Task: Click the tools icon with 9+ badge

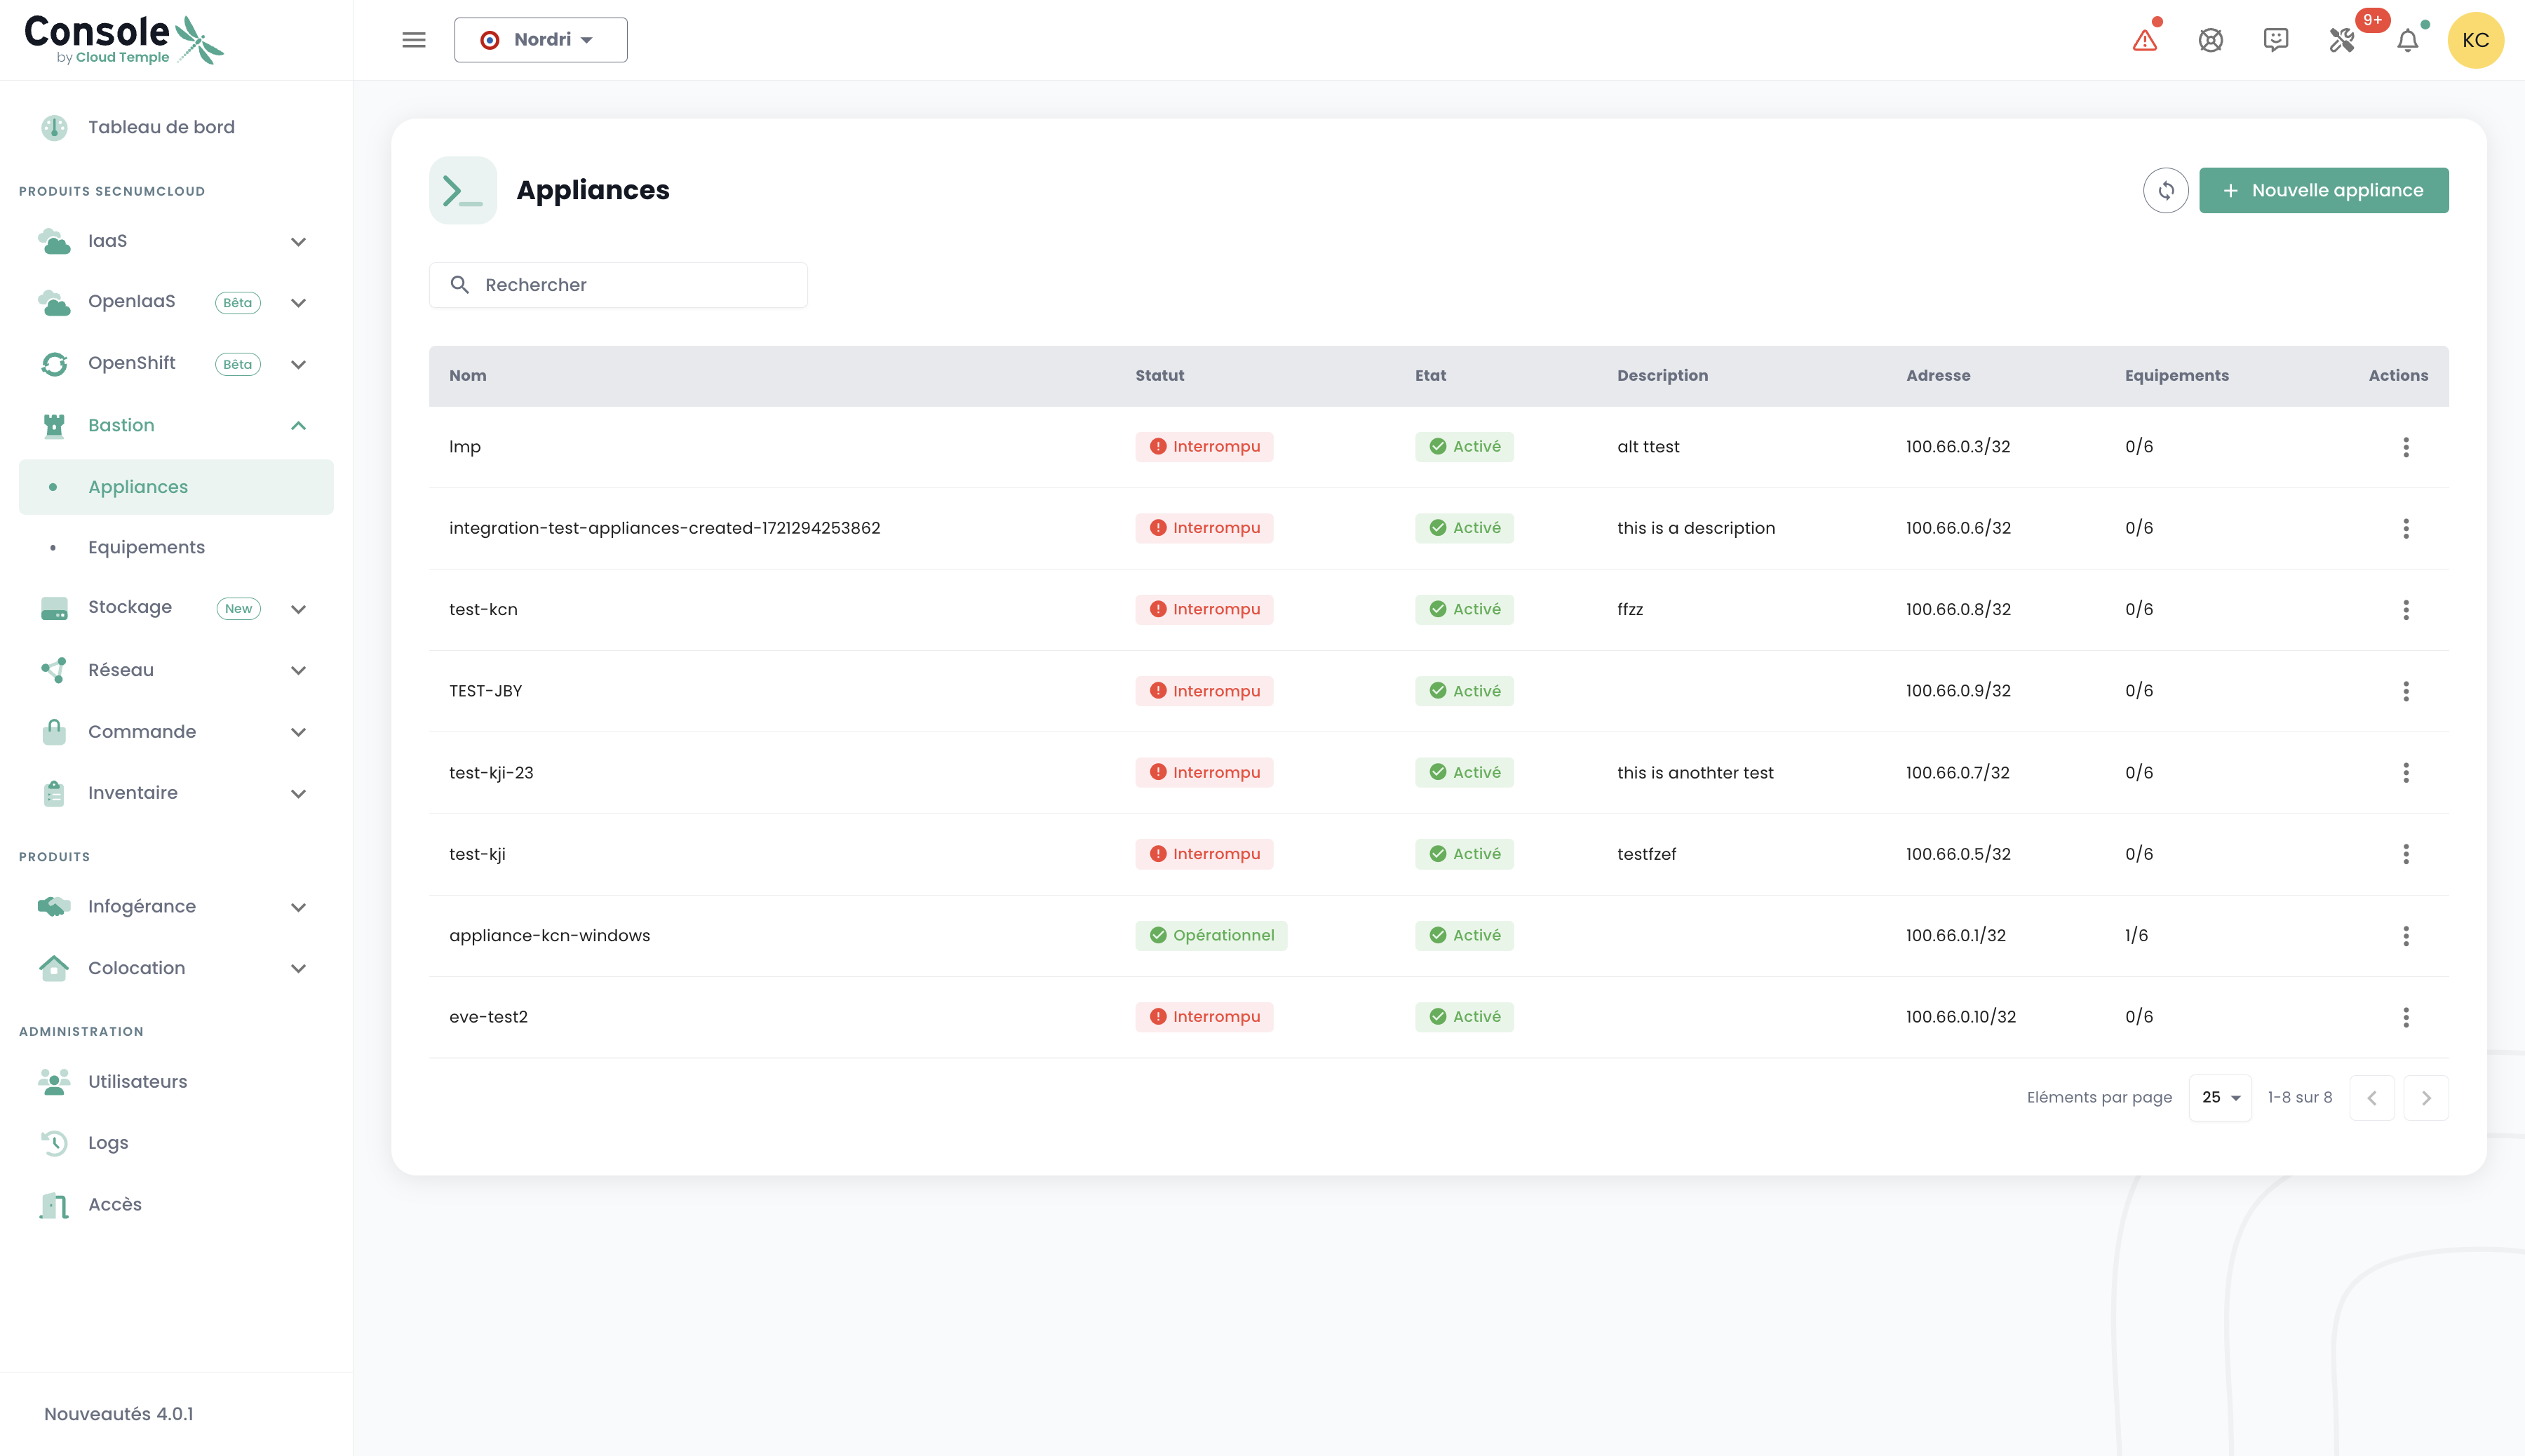Action: (x=2342, y=40)
